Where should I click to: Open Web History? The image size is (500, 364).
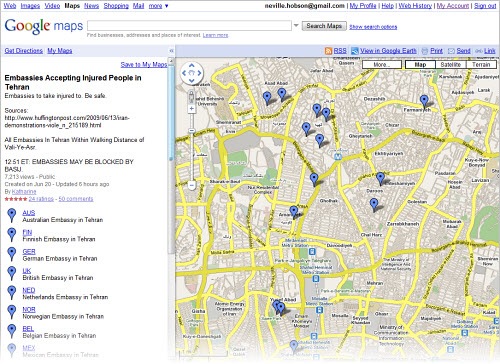pos(415,6)
